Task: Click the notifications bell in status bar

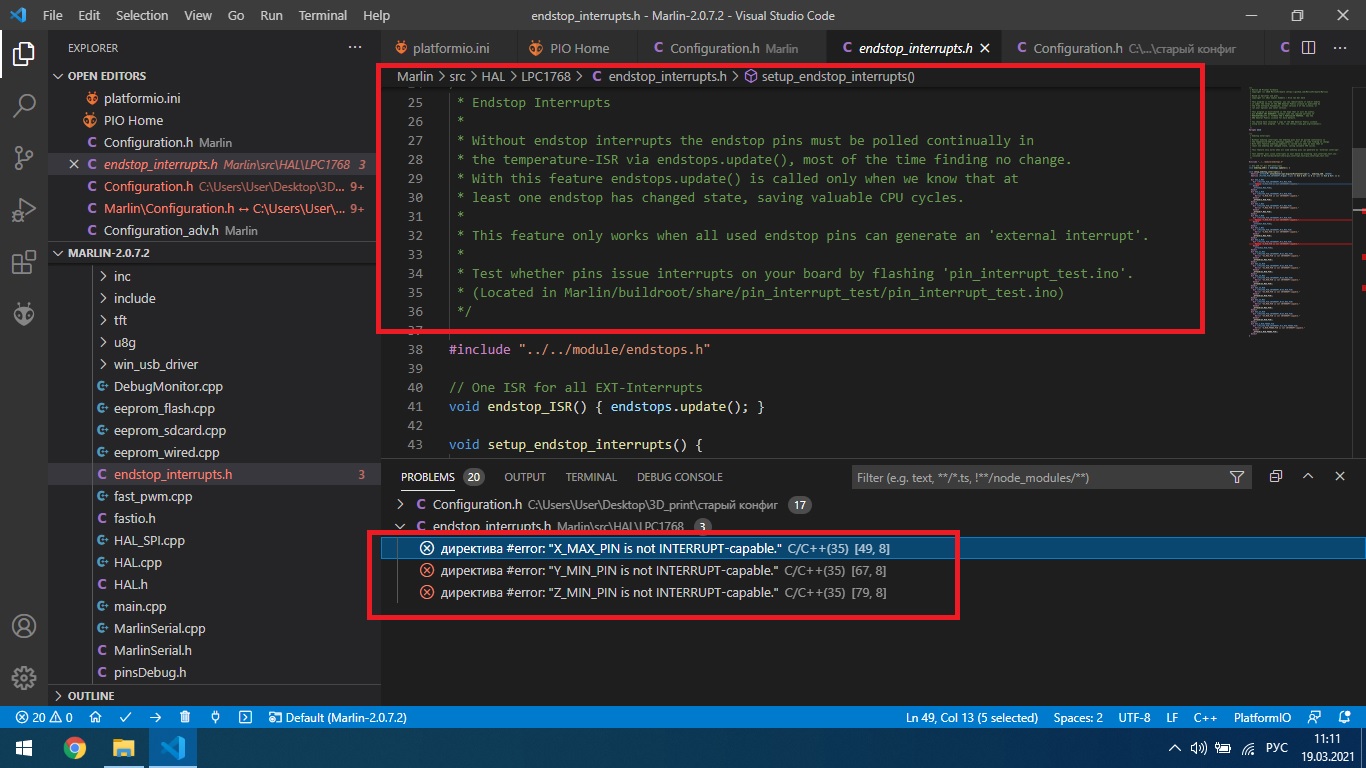Action: [x=1345, y=717]
